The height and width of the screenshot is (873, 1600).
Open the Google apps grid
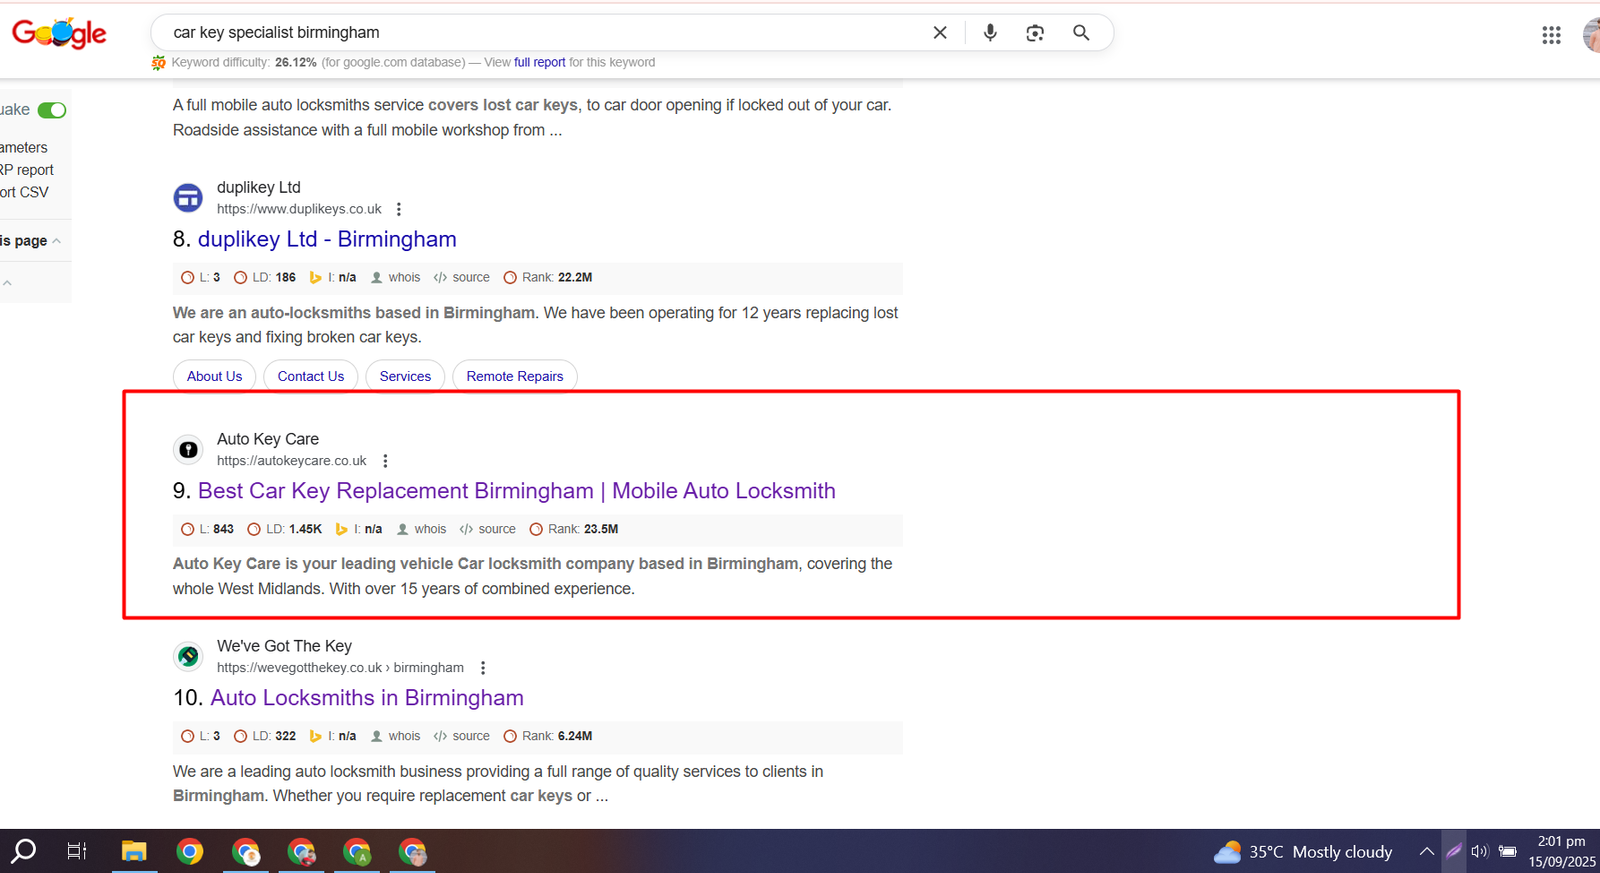(x=1551, y=35)
